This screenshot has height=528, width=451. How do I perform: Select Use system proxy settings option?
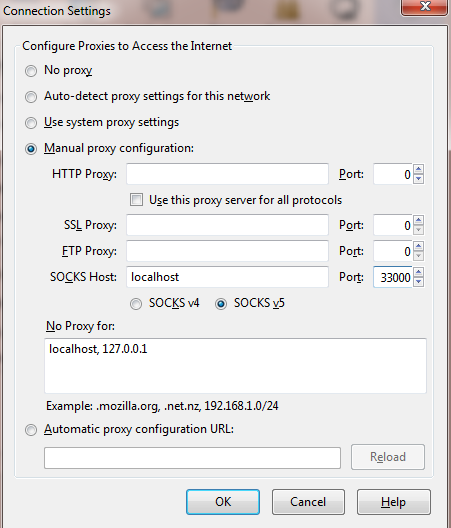click(x=31, y=123)
